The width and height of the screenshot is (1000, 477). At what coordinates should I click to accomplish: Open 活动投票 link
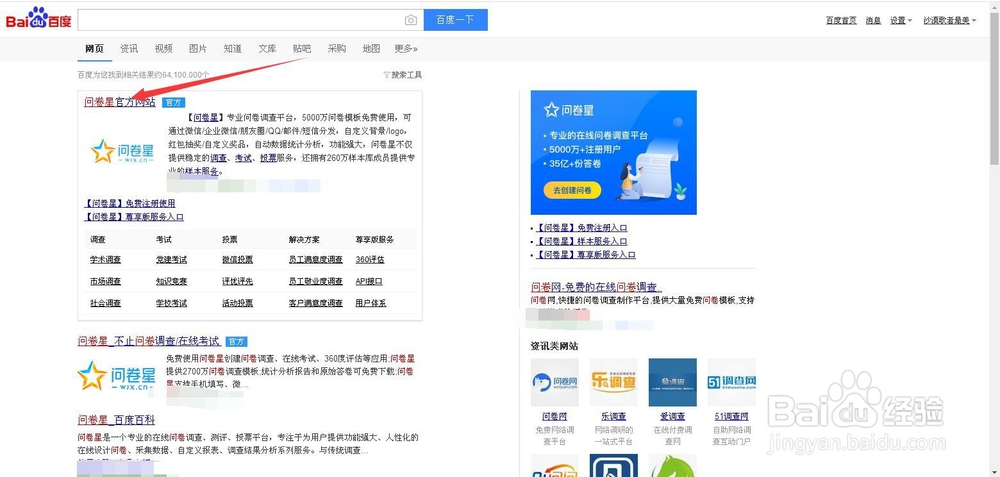pyautogui.click(x=237, y=303)
